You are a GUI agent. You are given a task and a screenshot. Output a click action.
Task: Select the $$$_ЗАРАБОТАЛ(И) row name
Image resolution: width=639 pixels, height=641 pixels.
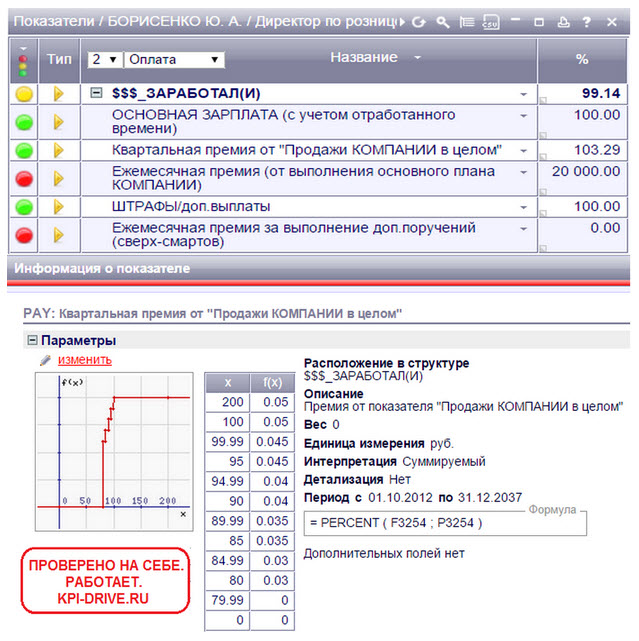pyautogui.click(x=186, y=94)
